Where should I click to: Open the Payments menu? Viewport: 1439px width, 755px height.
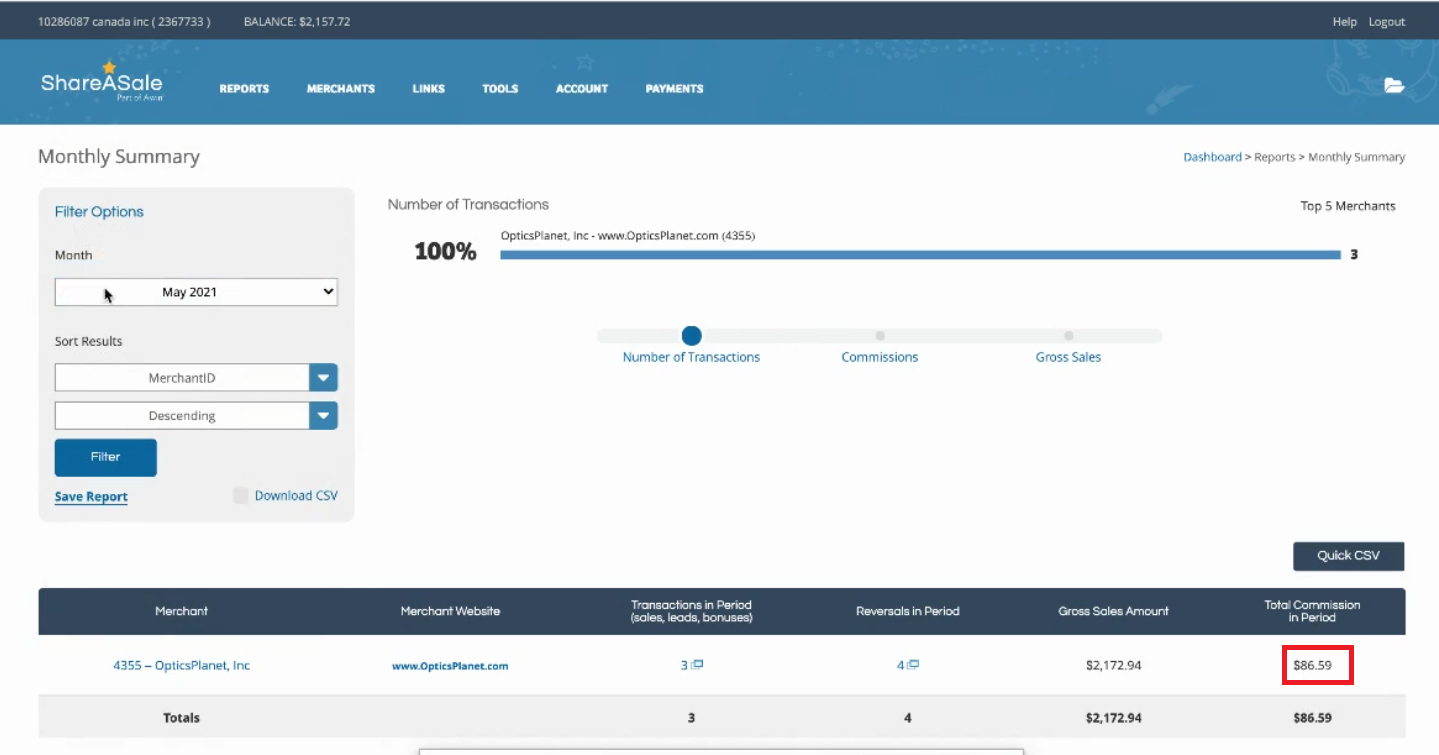coord(674,89)
